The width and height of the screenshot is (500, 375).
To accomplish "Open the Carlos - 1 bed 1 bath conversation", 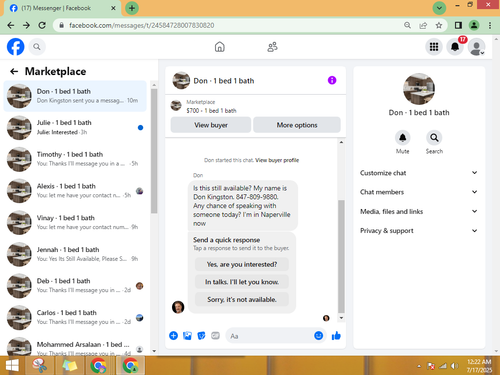I will tap(75, 317).
